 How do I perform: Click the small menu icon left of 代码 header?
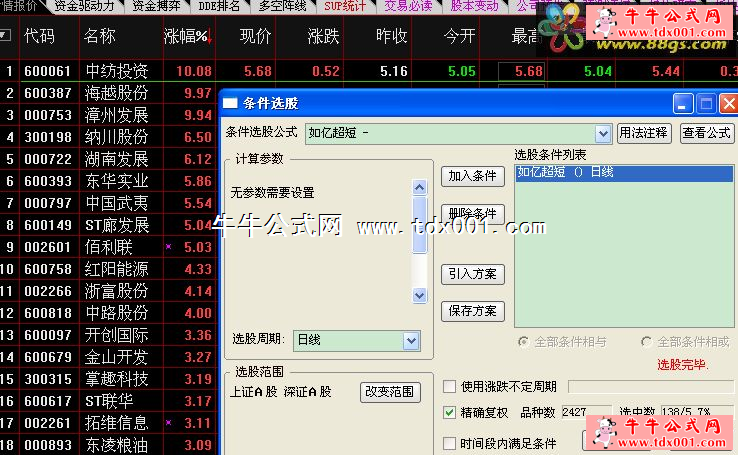[x=5, y=34]
